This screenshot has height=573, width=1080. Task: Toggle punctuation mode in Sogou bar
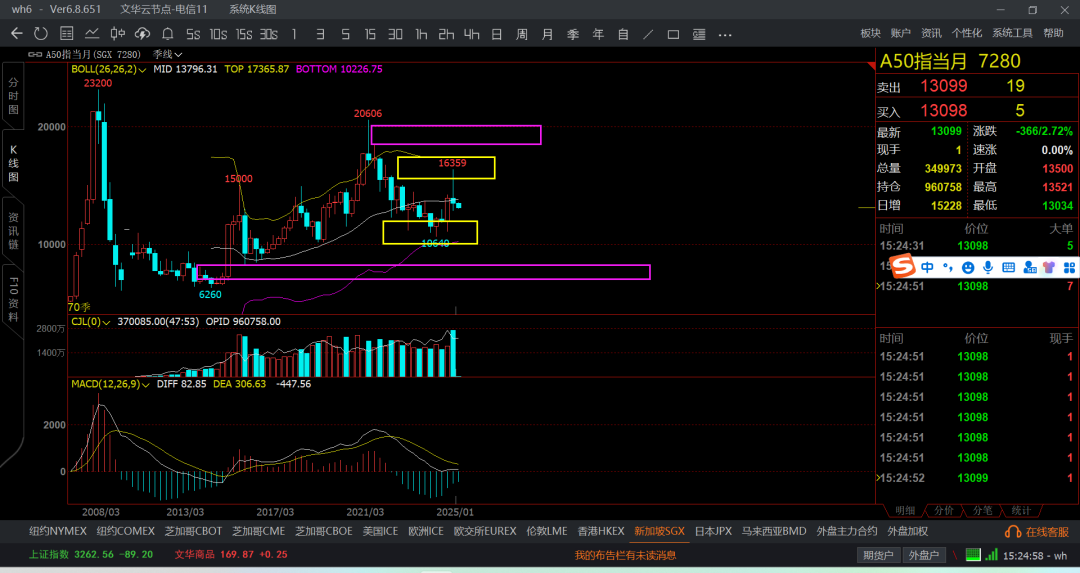(948, 267)
